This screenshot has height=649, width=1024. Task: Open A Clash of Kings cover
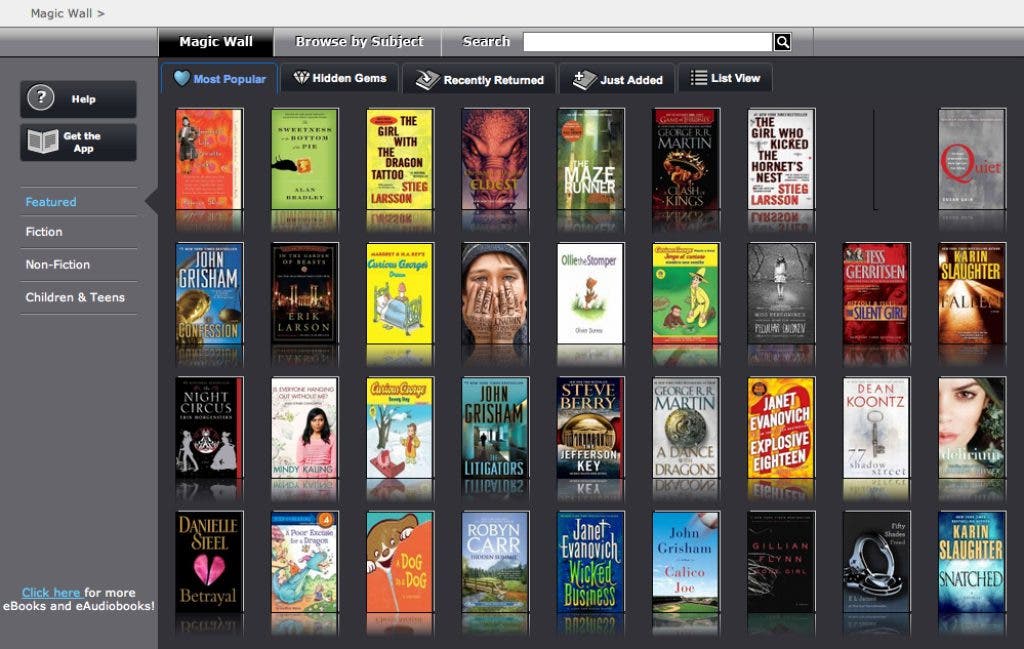coord(686,159)
